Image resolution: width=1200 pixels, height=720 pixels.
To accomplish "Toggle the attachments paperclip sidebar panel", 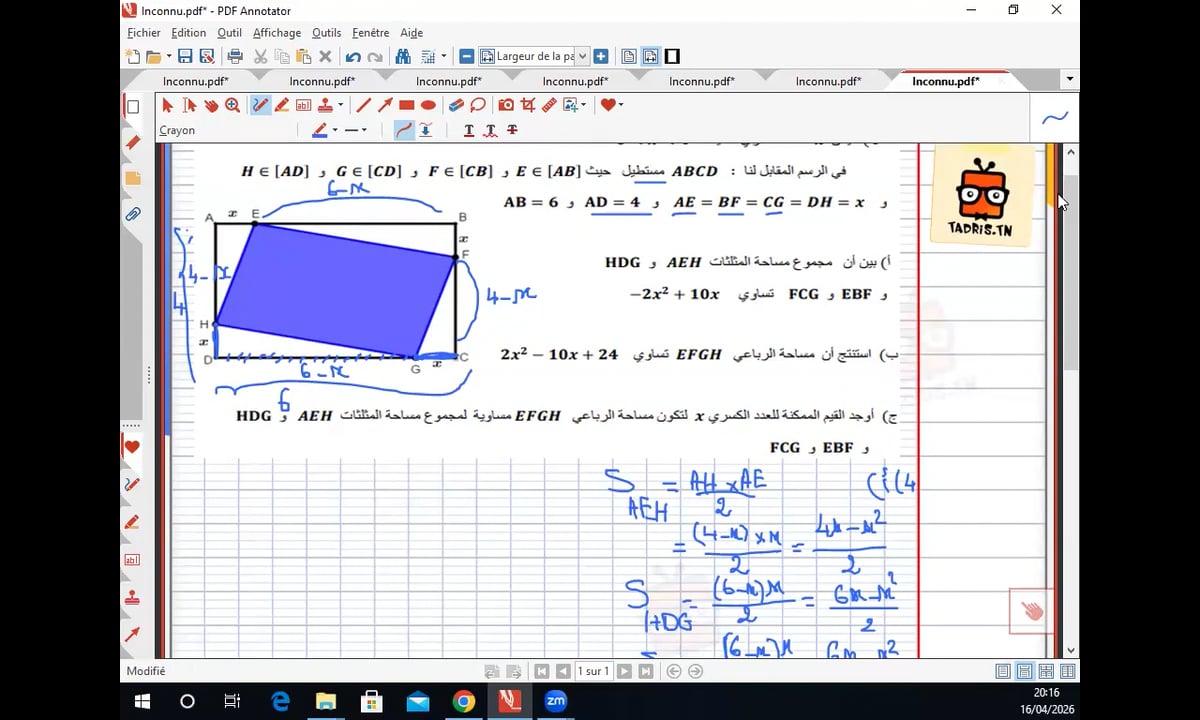I will point(132,214).
